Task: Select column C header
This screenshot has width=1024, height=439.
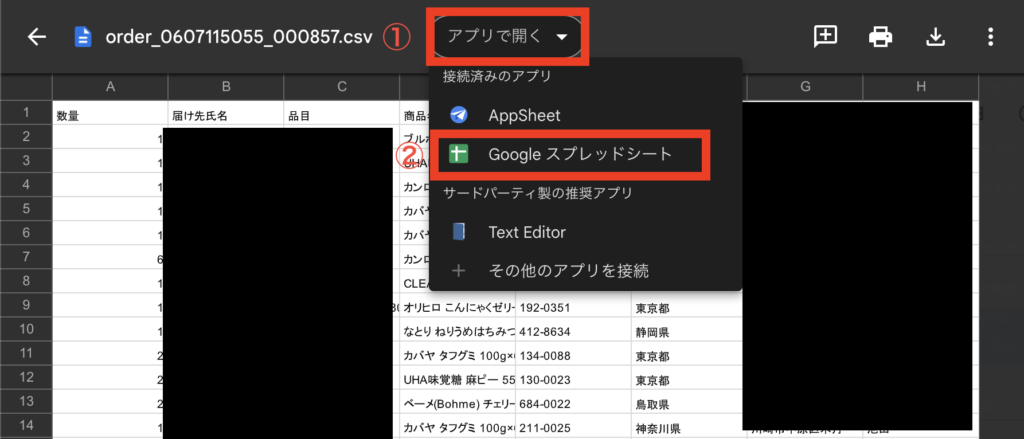Action: click(x=342, y=88)
